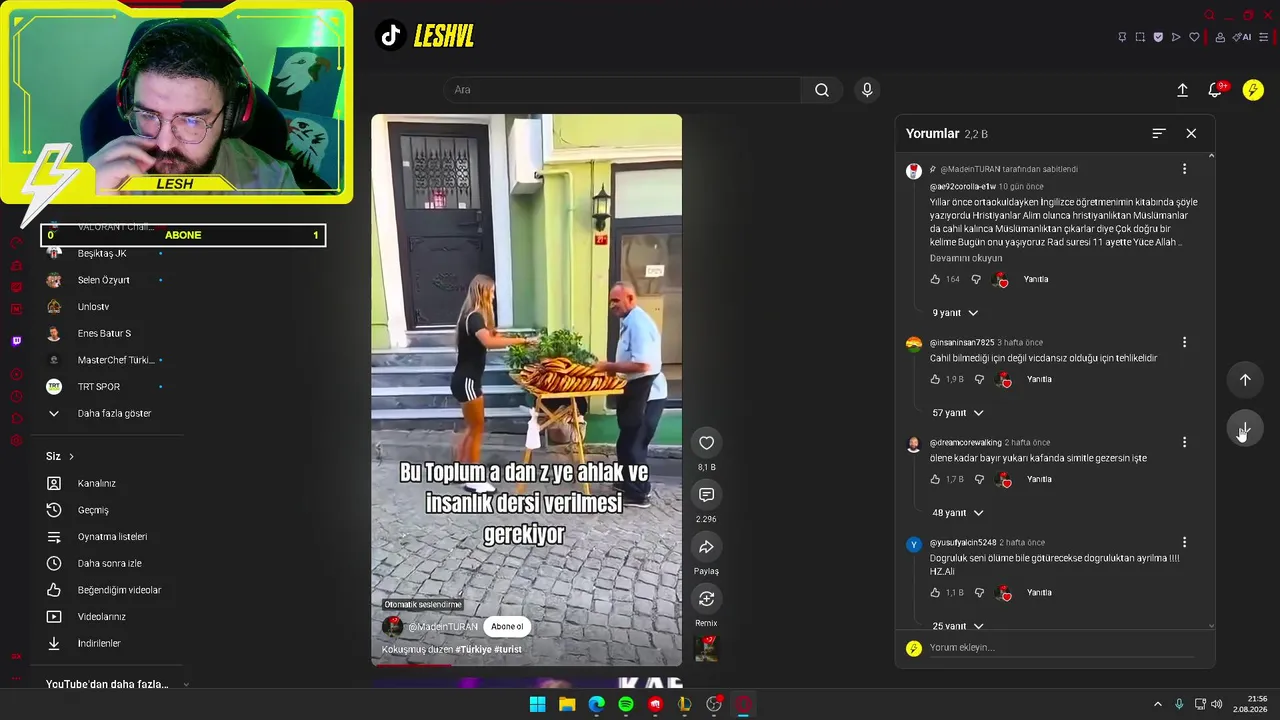This screenshot has height=720, width=1280.
Task: Share the short with the Paylaş arrow
Action: coord(706,547)
